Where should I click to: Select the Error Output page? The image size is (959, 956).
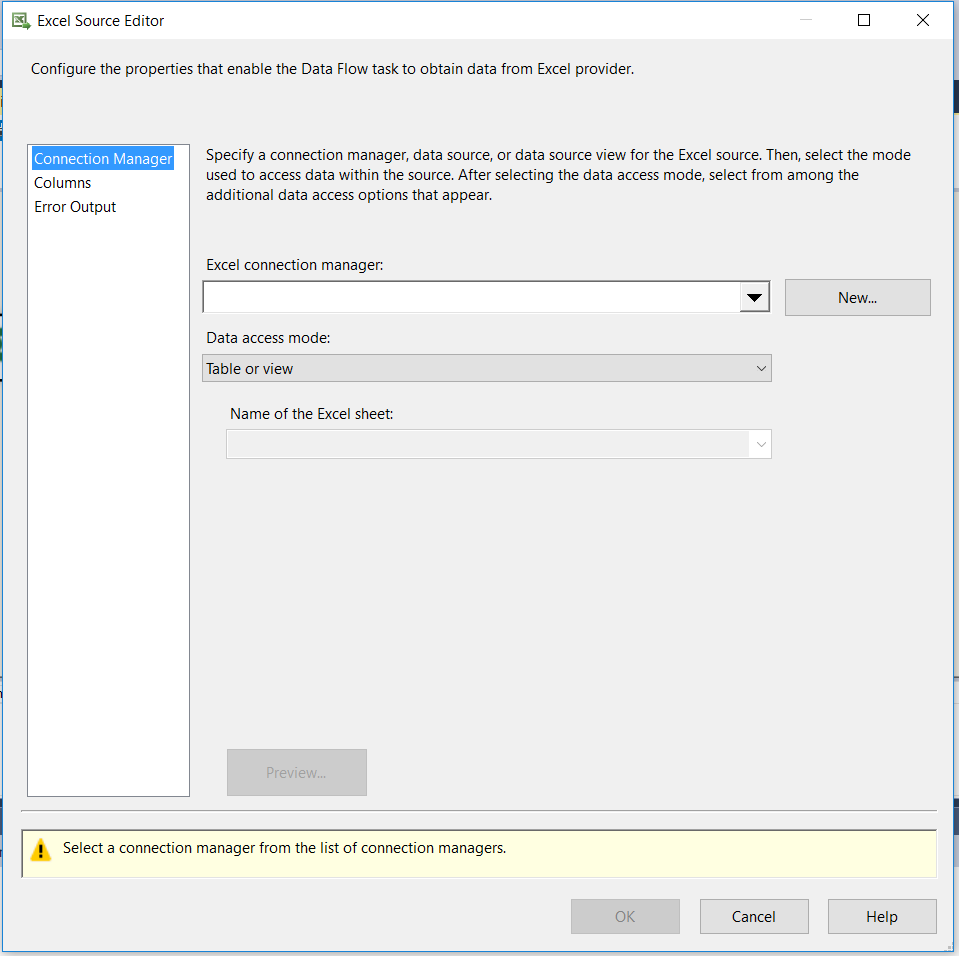[74, 207]
